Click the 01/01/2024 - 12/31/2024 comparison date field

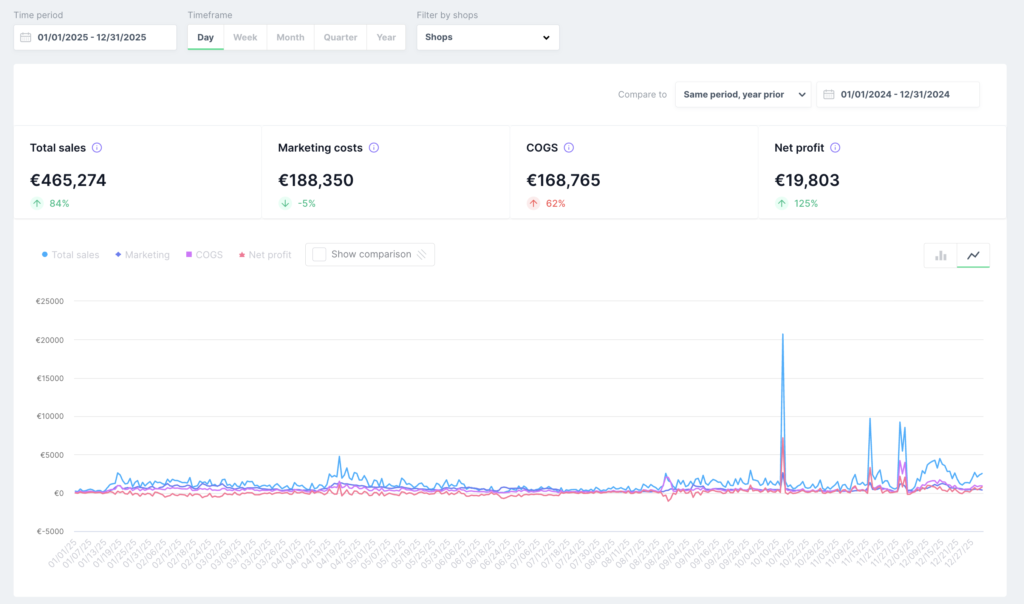click(x=898, y=95)
